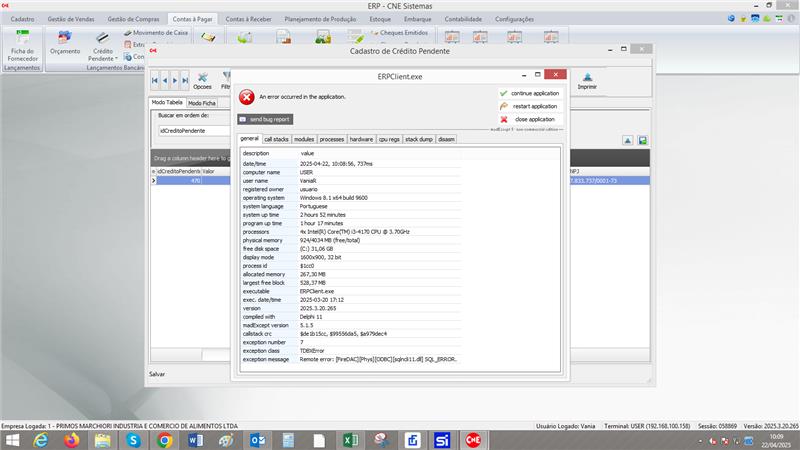Click the Opções toolbar icon
The image size is (800, 450).
pos(202,80)
